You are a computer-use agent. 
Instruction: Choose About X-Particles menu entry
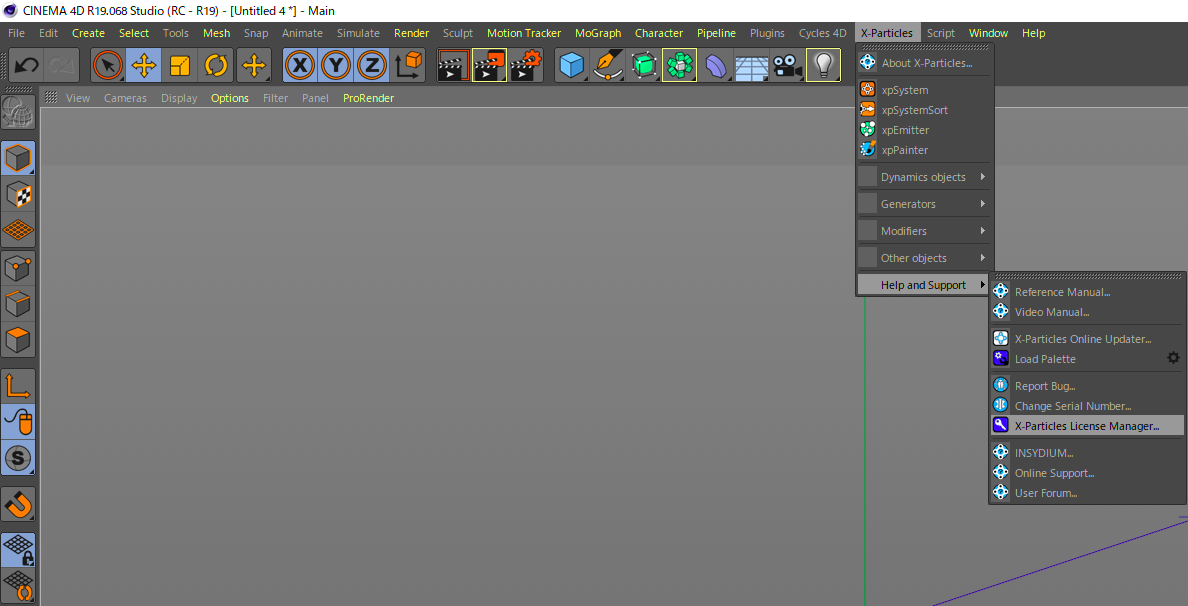coord(925,63)
